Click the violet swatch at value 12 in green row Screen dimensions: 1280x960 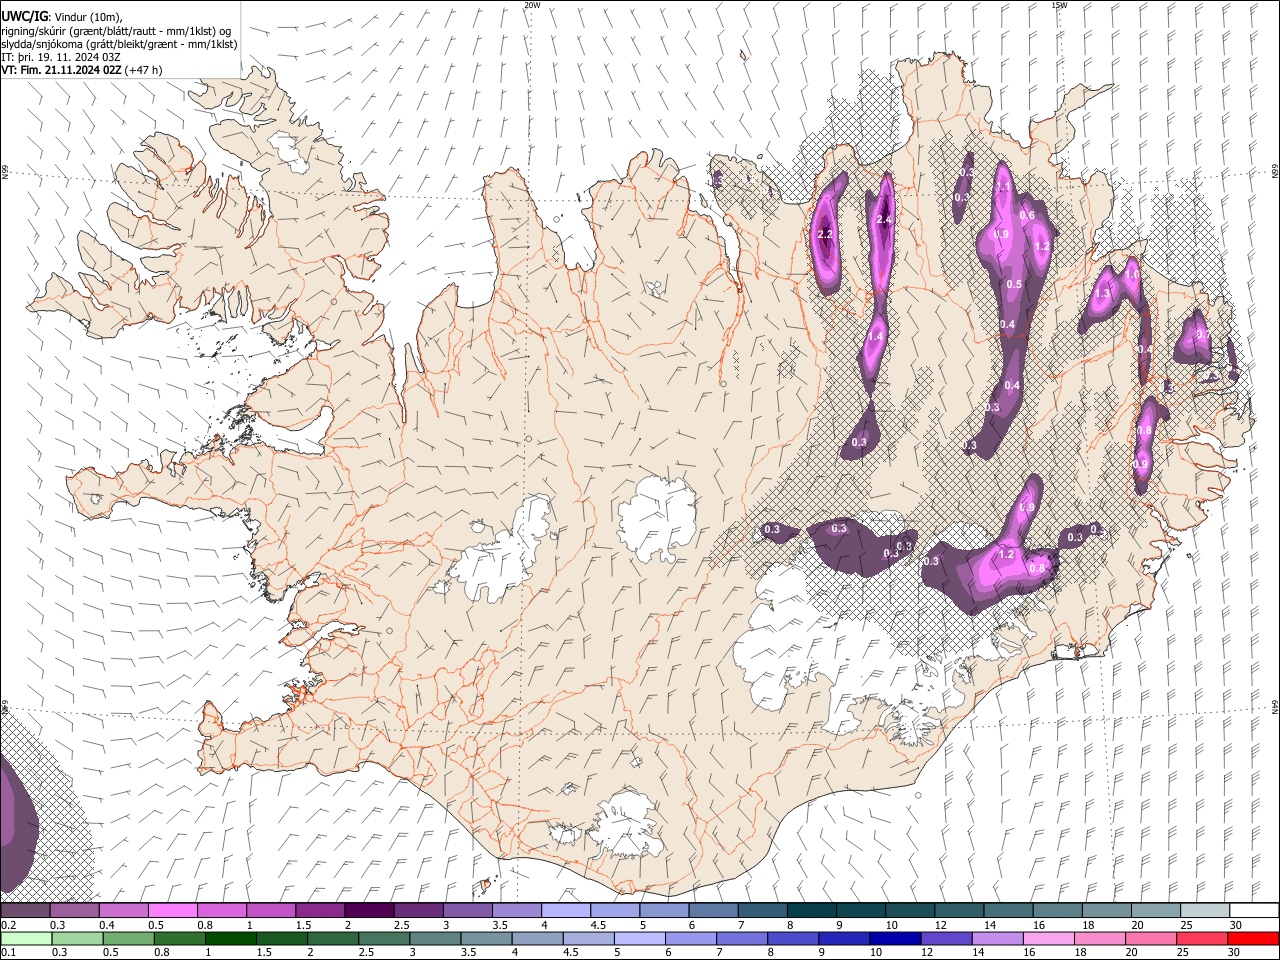click(945, 938)
